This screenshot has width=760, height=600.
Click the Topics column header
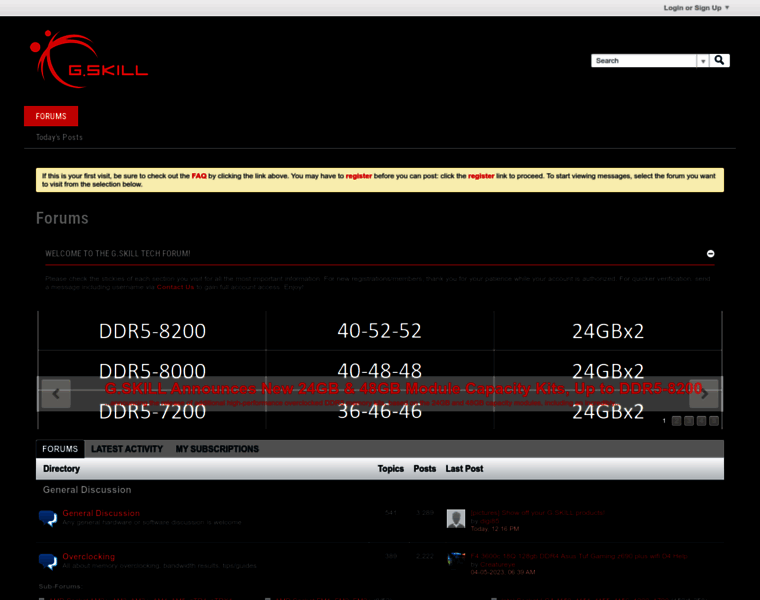tap(391, 469)
